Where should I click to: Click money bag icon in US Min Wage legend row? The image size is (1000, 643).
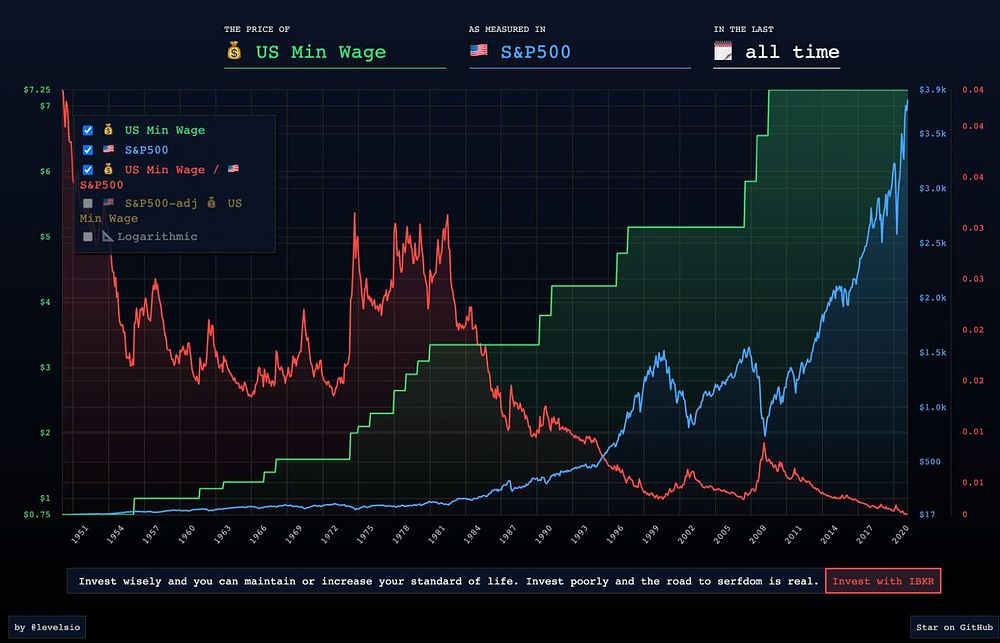coord(108,130)
